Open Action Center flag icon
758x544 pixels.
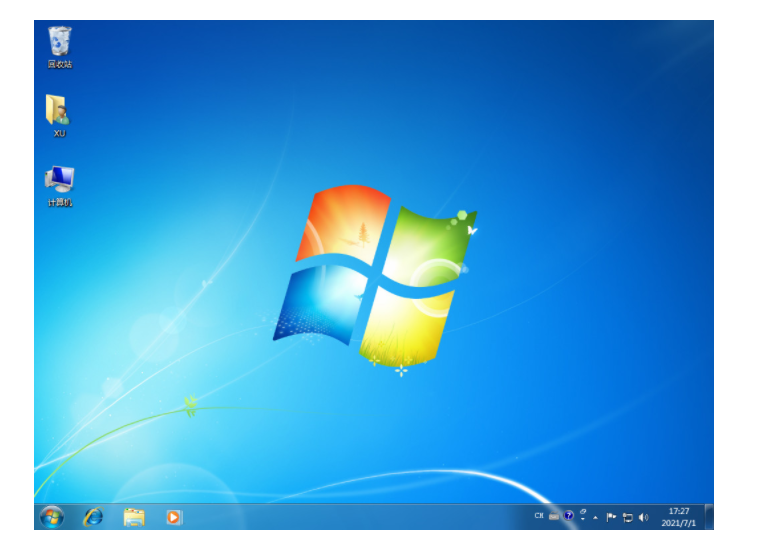(611, 517)
